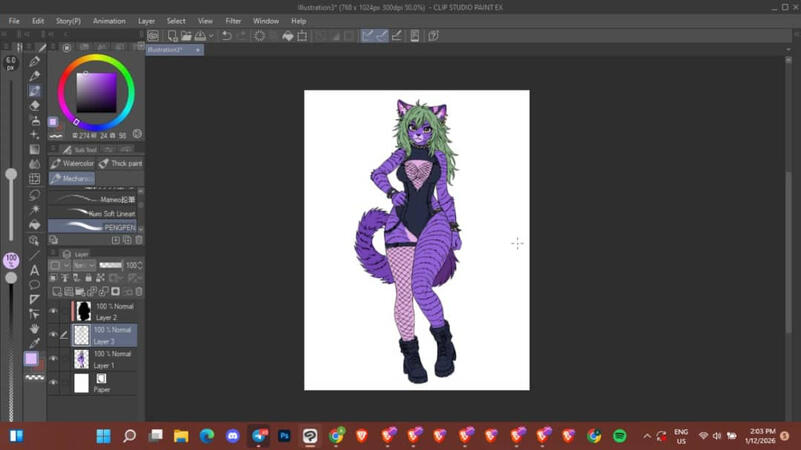Toggle the first snap-to-ruler button in command bar

[x=367, y=36]
